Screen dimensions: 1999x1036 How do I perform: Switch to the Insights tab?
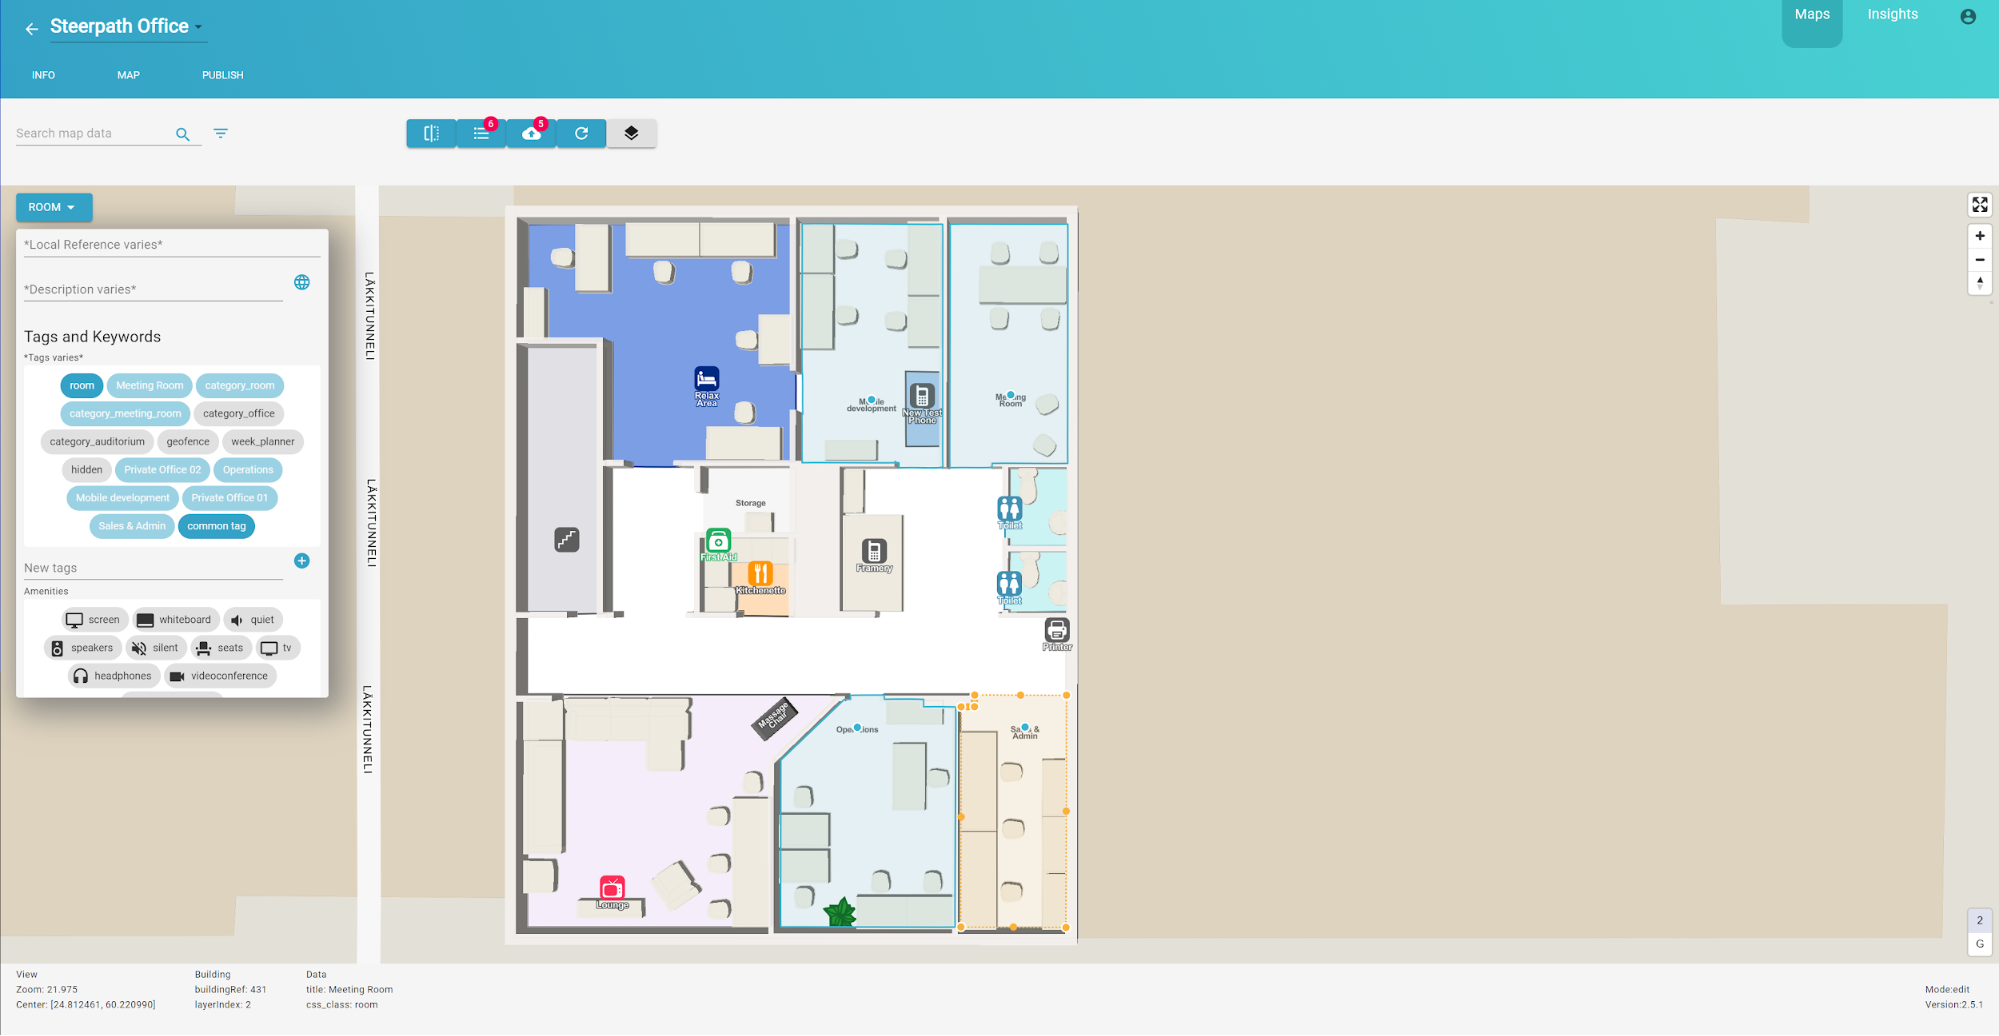[1892, 14]
